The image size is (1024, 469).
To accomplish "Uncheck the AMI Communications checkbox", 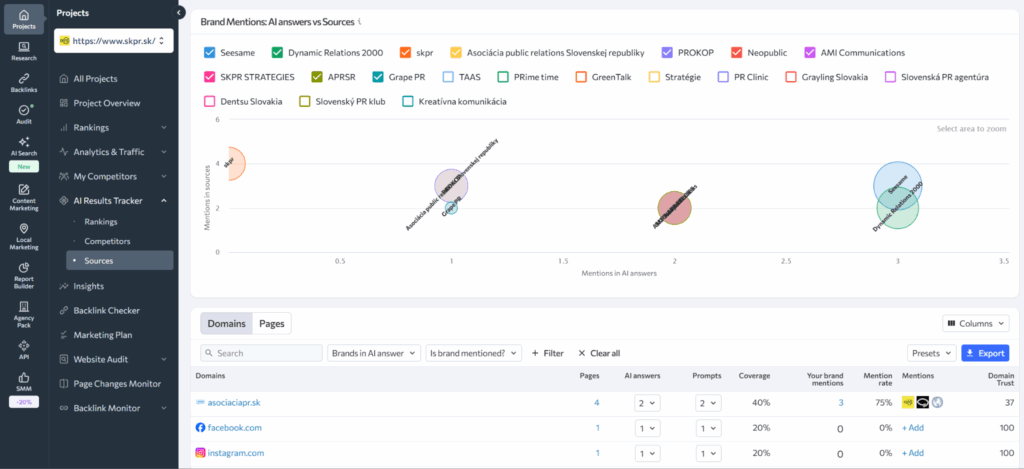I will coord(810,53).
